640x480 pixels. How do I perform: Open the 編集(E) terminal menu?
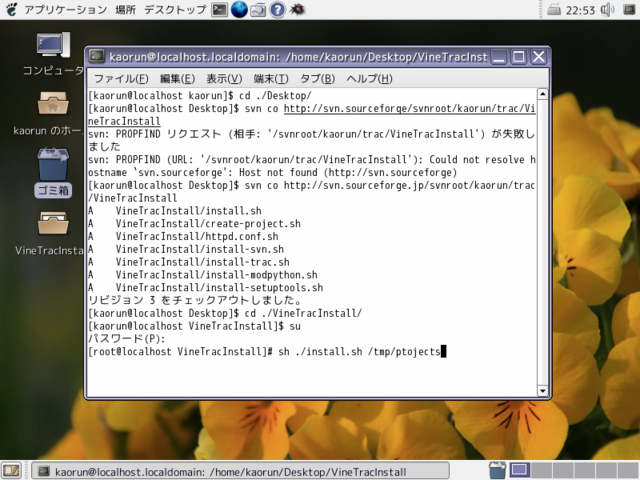pyautogui.click(x=177, y=79)
